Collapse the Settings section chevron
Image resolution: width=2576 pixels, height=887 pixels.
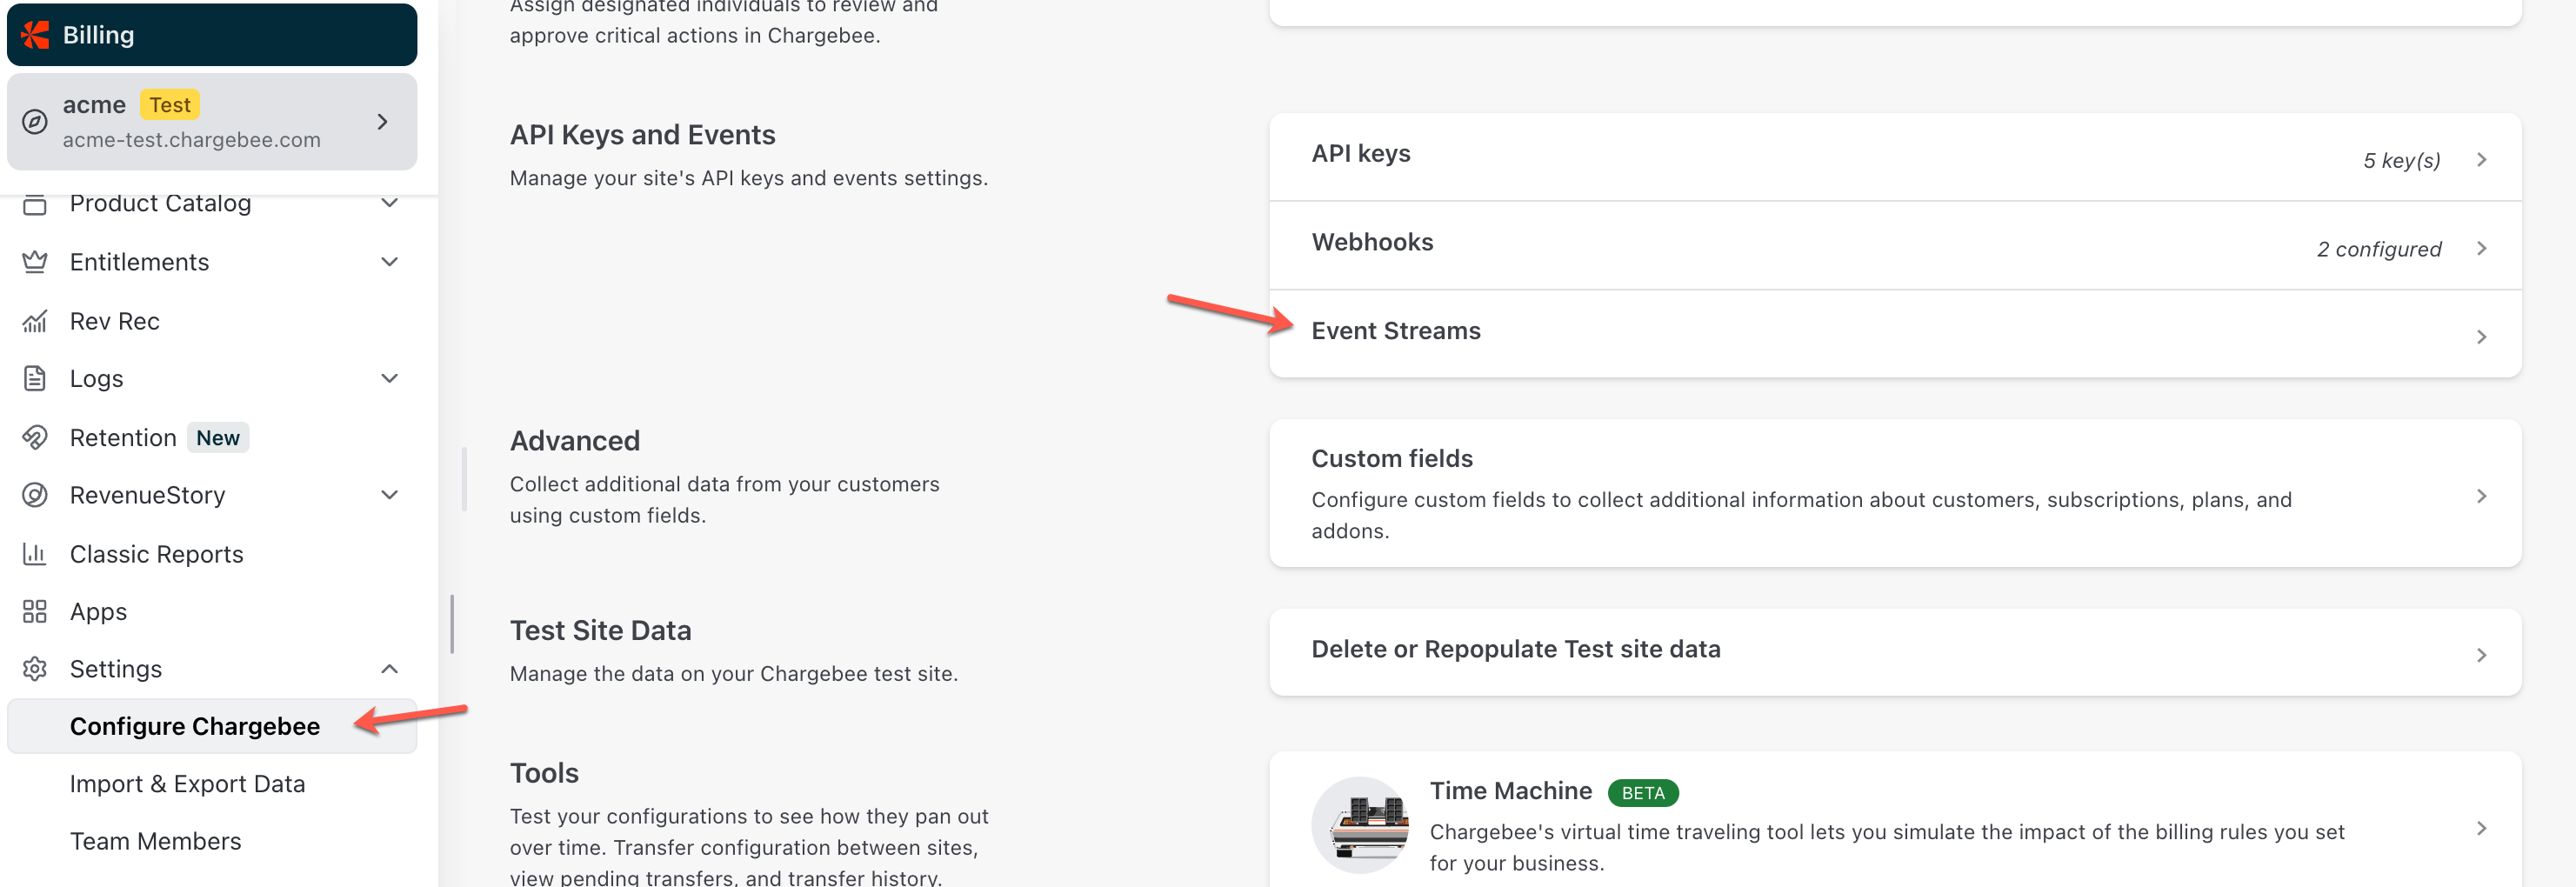pos(390,669)
